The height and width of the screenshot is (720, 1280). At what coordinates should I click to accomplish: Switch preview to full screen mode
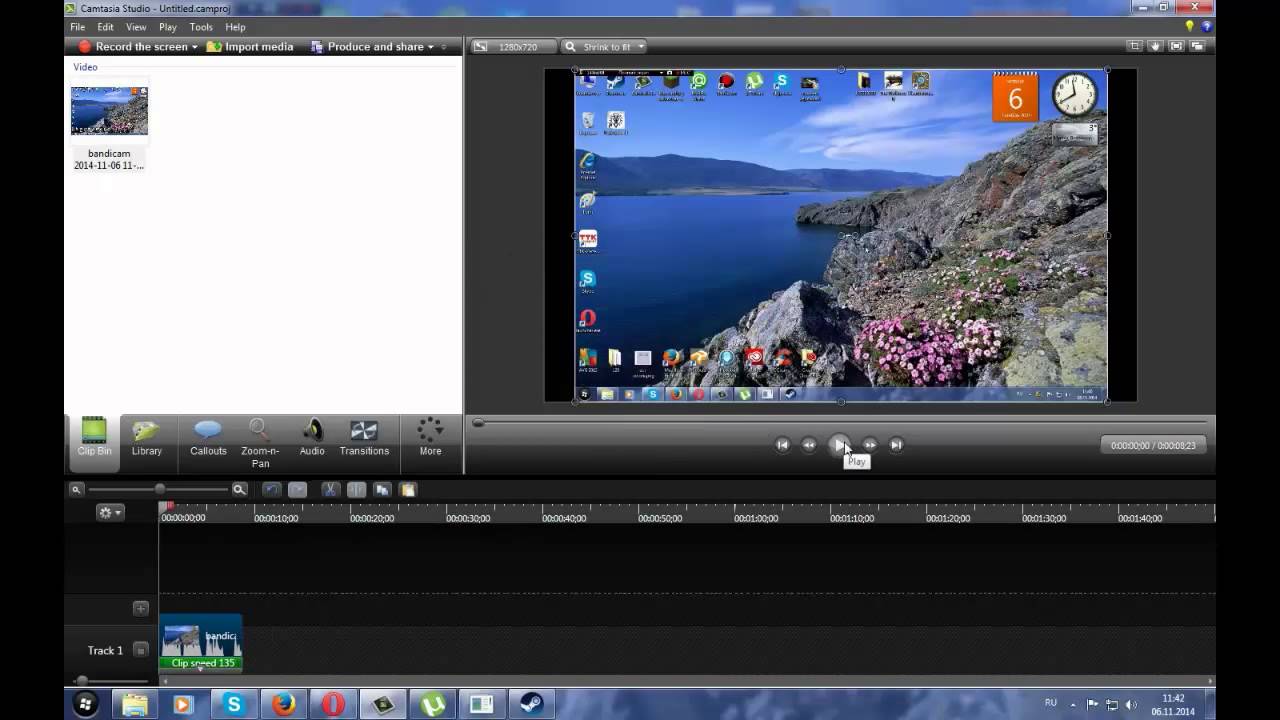point(1176,46)
